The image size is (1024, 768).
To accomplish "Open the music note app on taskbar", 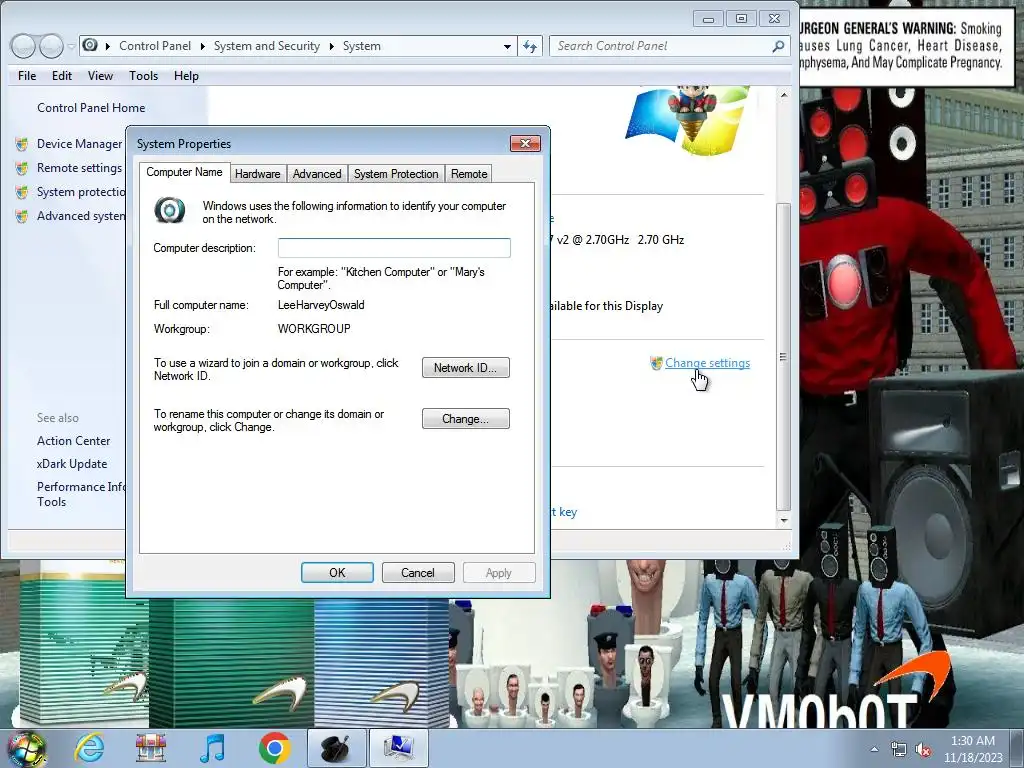I will coord(213,748).
